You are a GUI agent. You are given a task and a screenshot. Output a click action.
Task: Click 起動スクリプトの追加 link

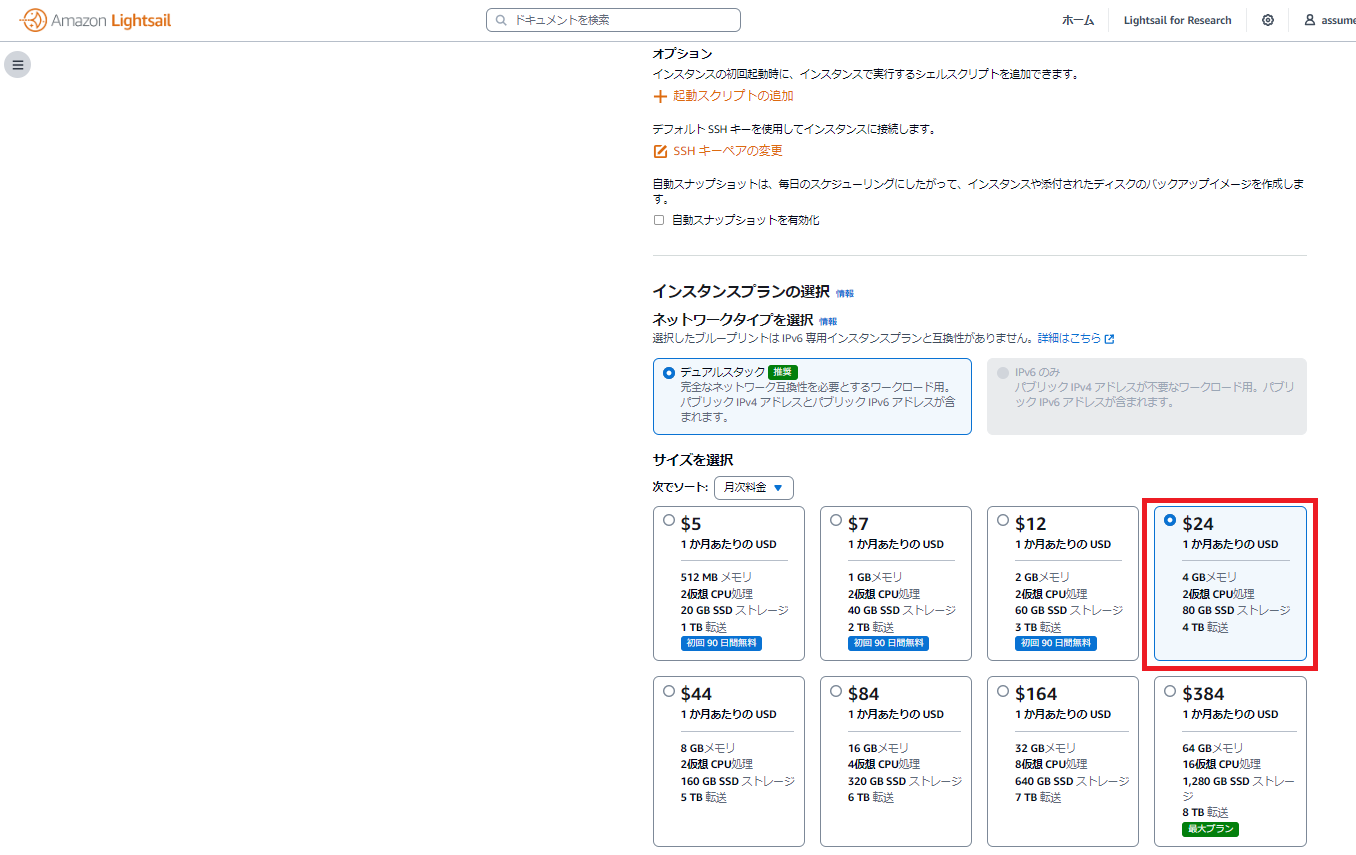point(733,96)
